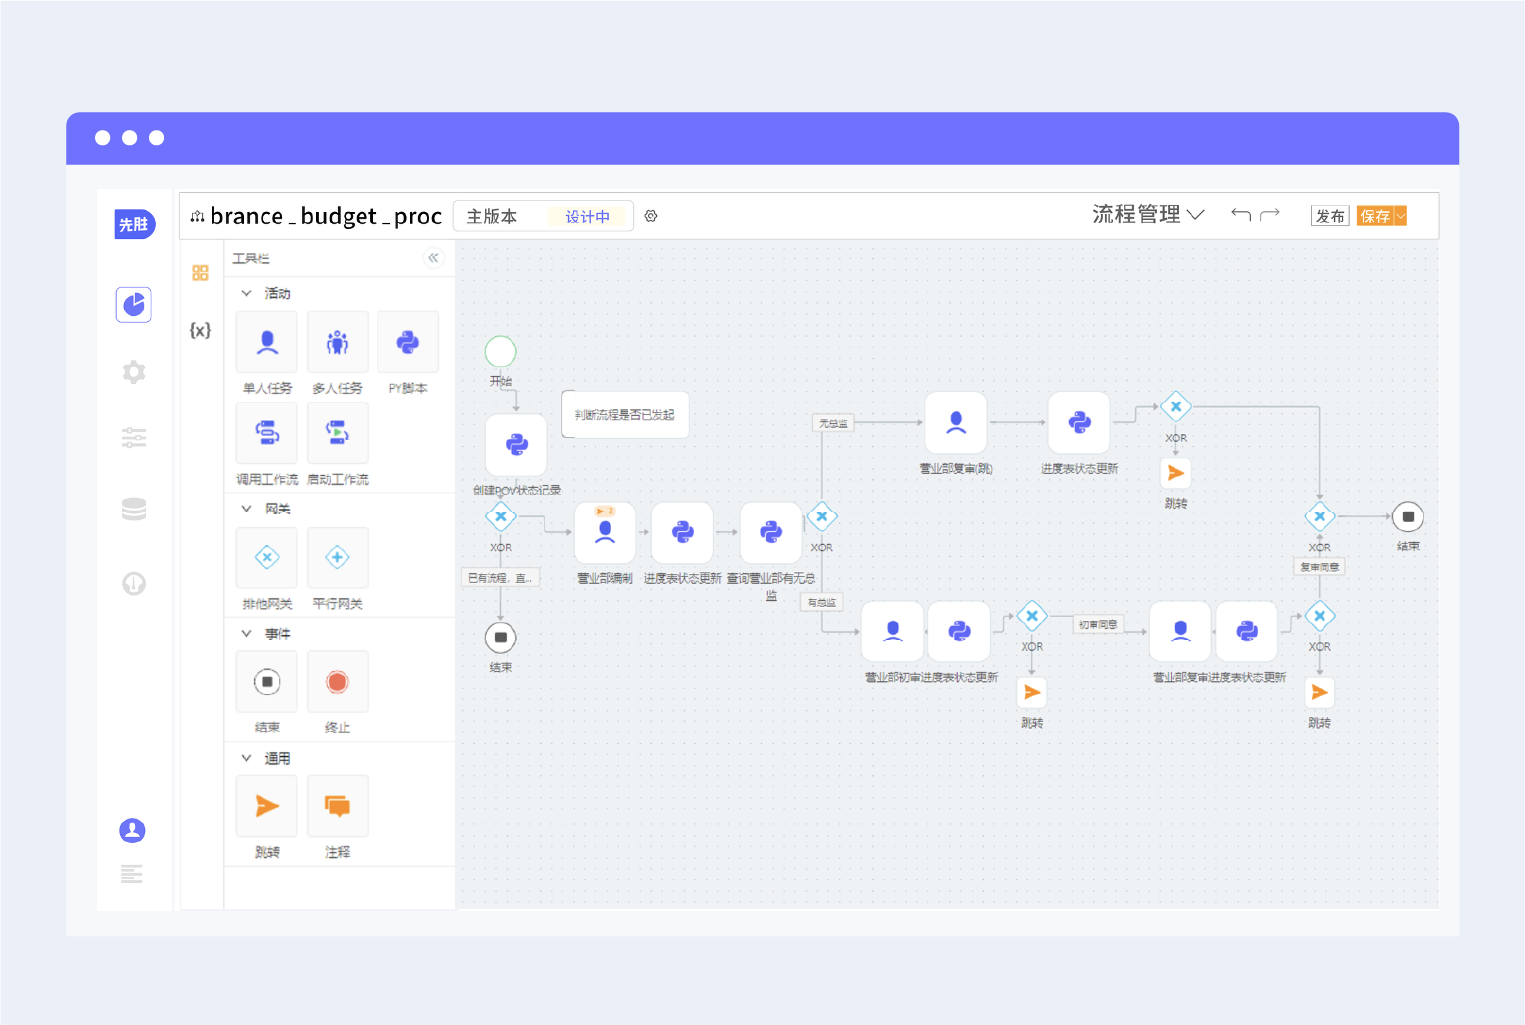Screen dimensions: 1525x1025
Task: Select the 调用工作流 call workflow icon
Action: click(x=267, y=433)
